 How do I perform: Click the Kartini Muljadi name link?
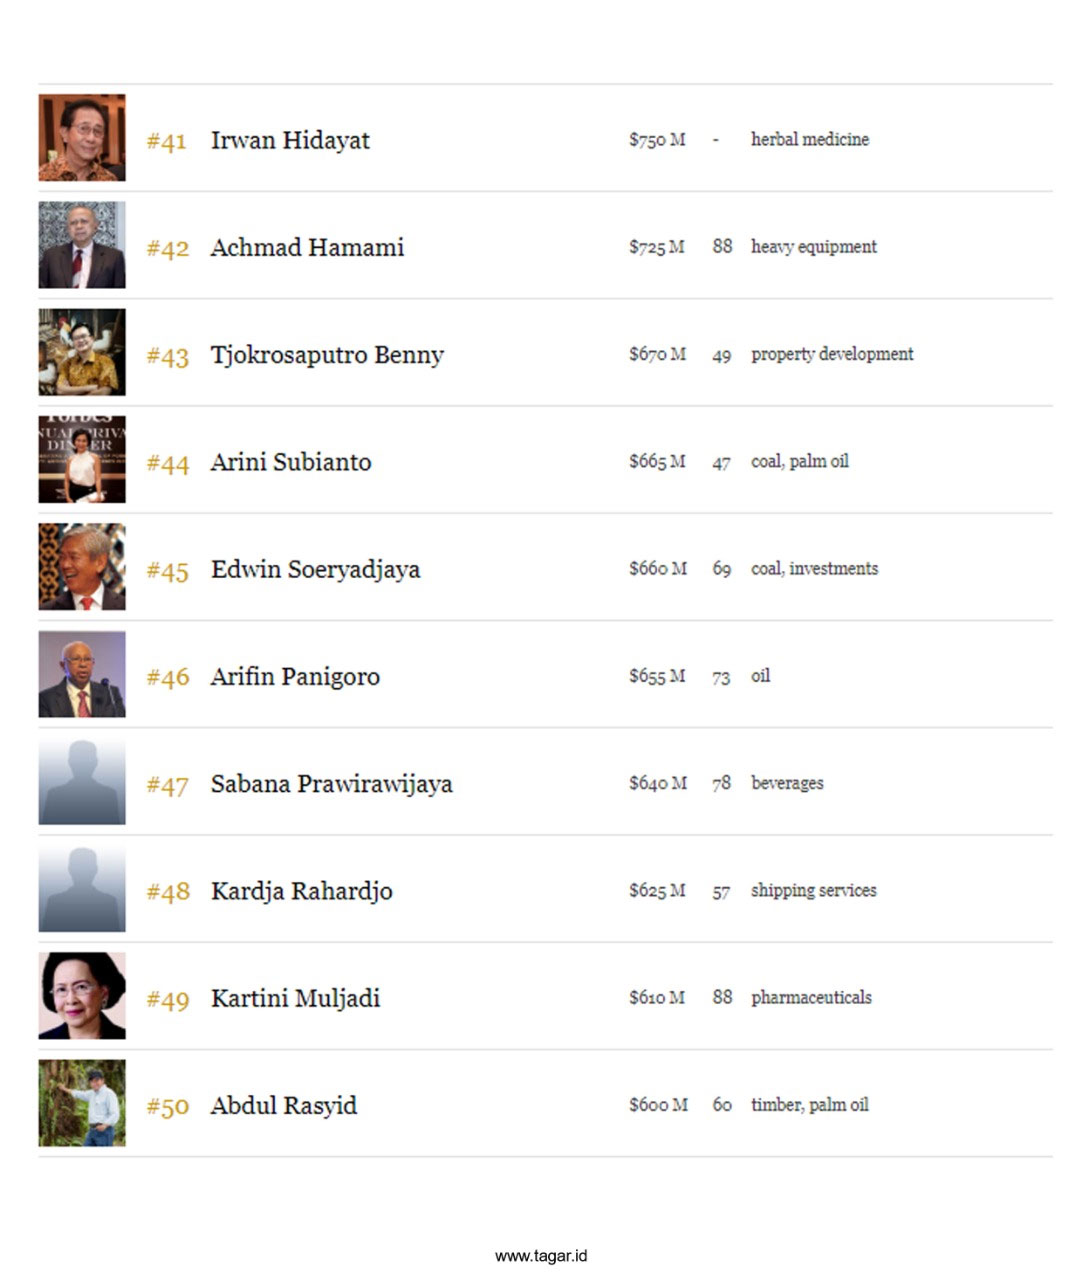pyautogui.click(x=295, y=999)
